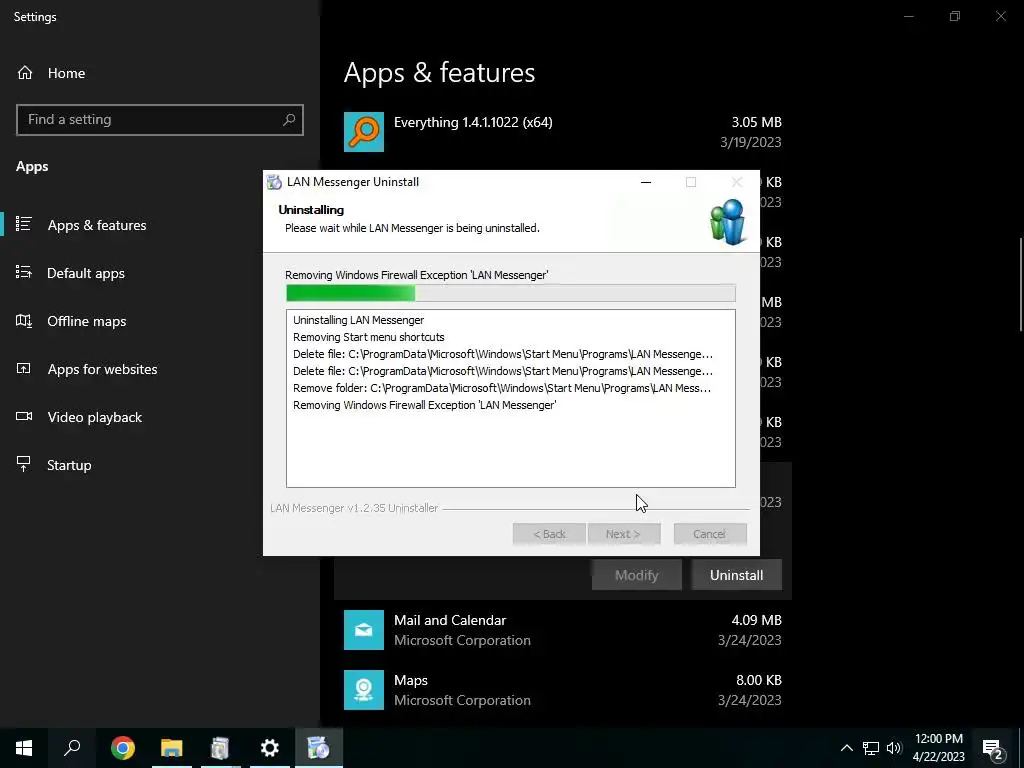
Task: Select Everything 1.4.1.1022 (x64) app entry
Action: coord(563,132)
